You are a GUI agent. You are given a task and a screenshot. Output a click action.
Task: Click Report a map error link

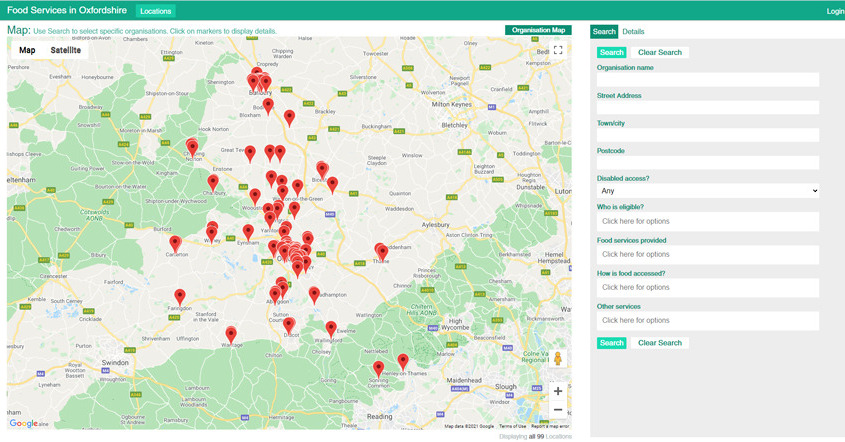click(x=550, y=426)
